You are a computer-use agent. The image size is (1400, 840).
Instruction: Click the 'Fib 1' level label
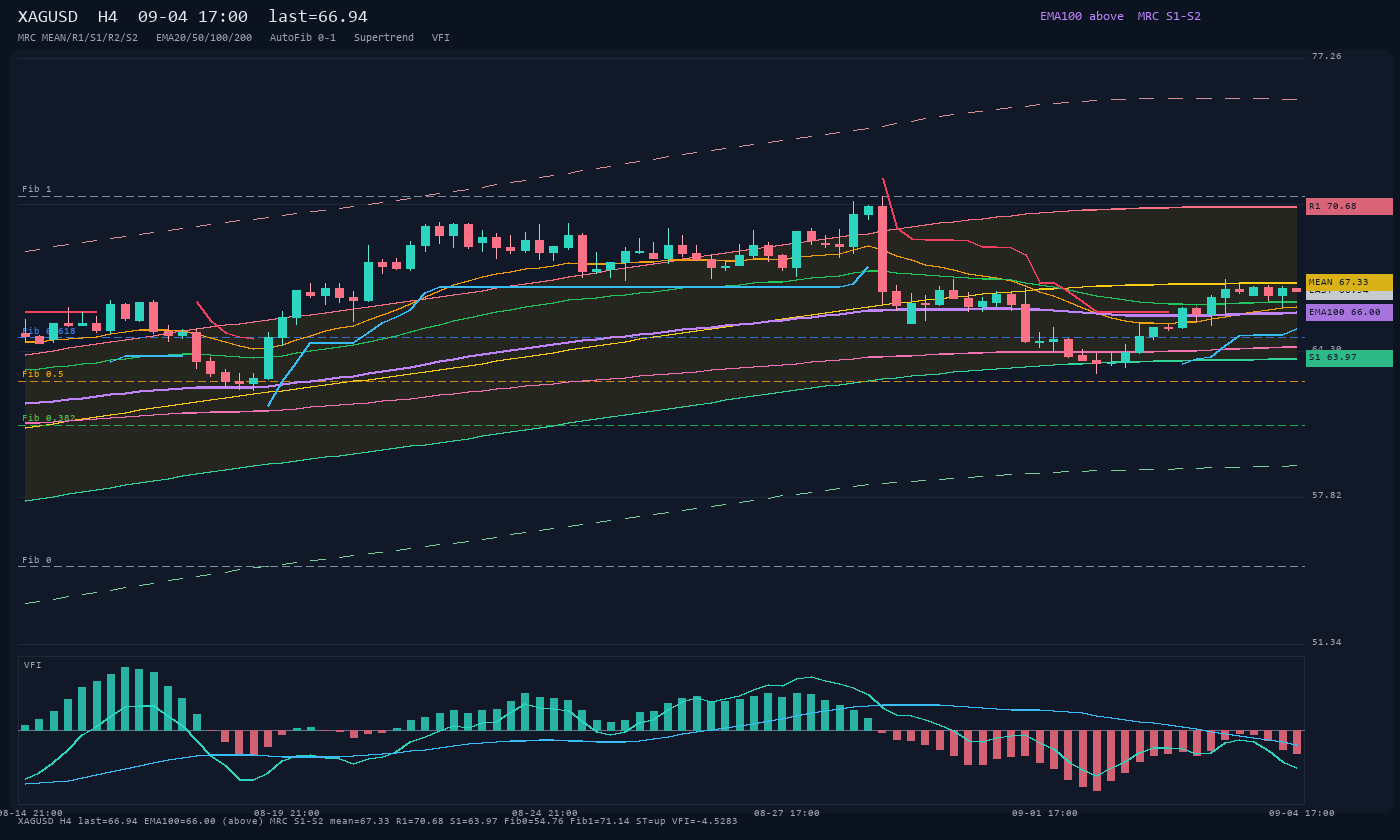tap(37, 189)
